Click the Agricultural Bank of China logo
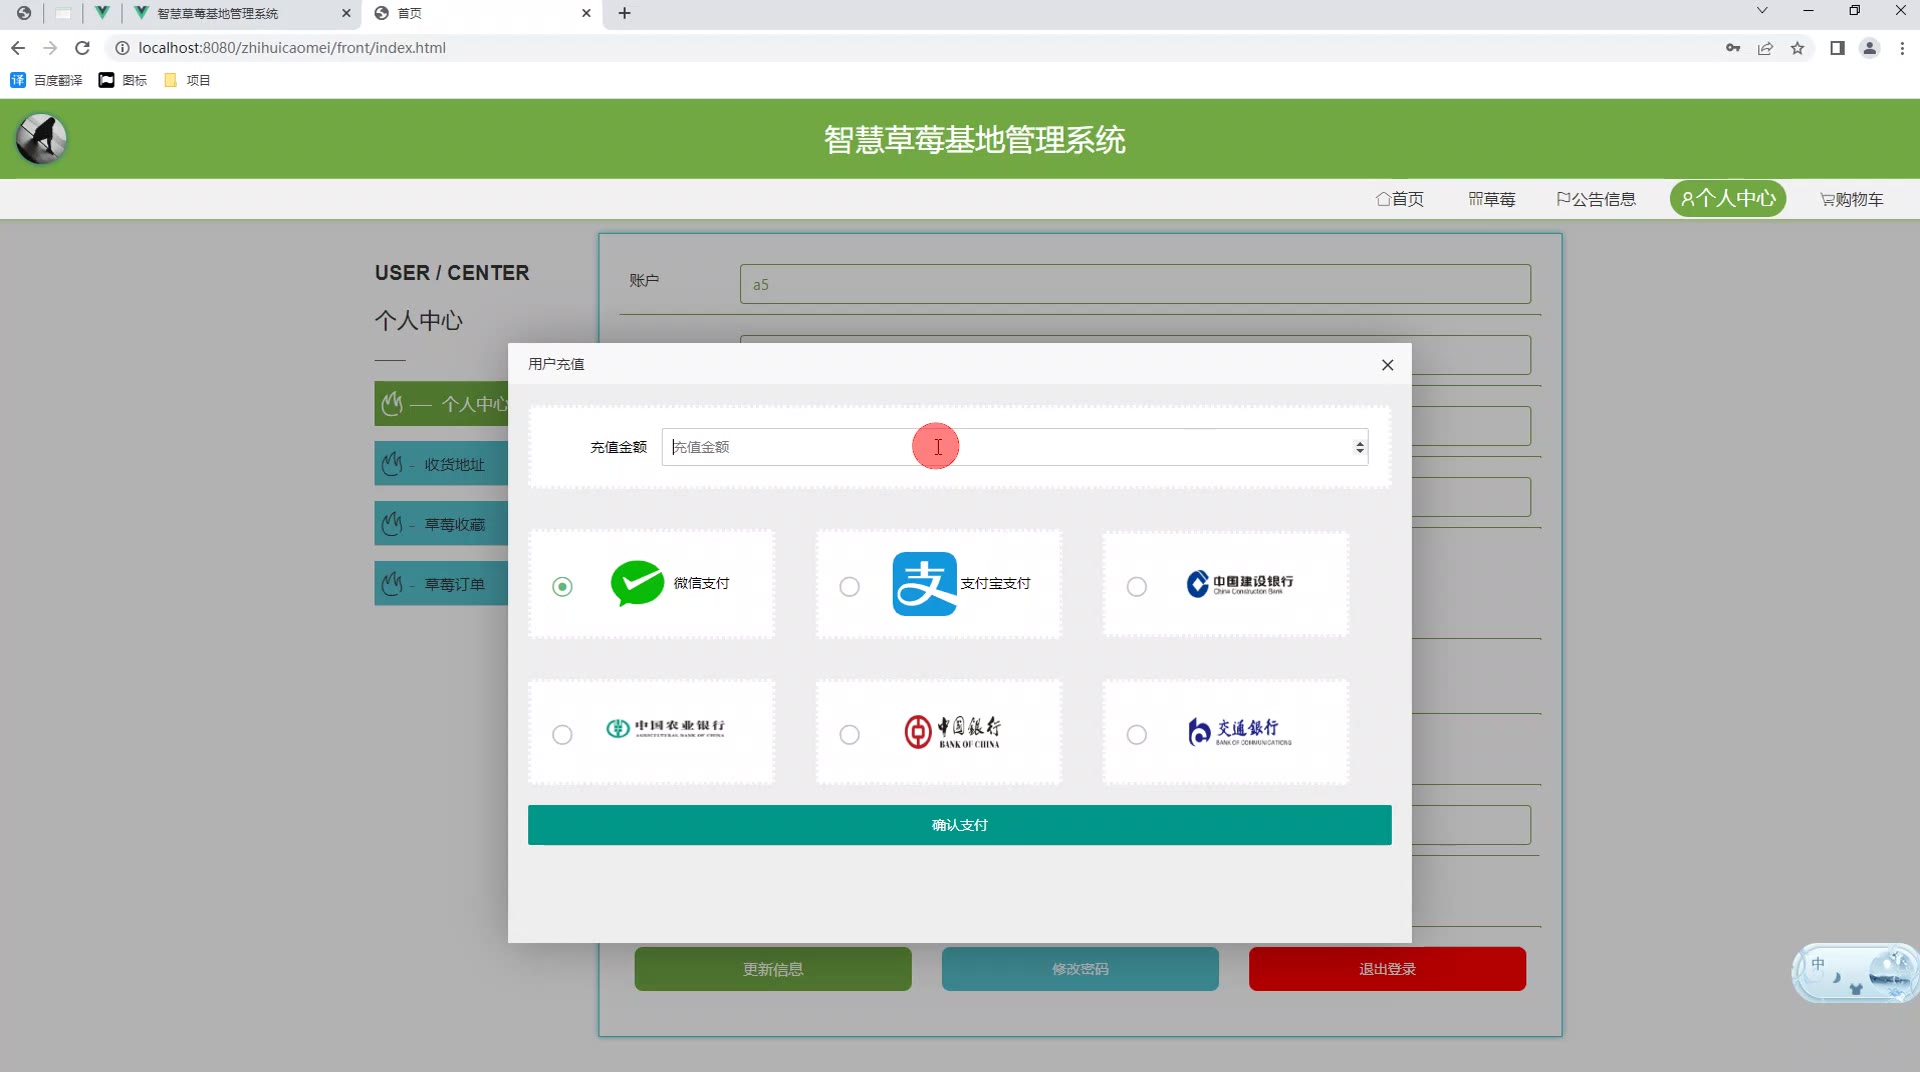 tap(665, 728)
